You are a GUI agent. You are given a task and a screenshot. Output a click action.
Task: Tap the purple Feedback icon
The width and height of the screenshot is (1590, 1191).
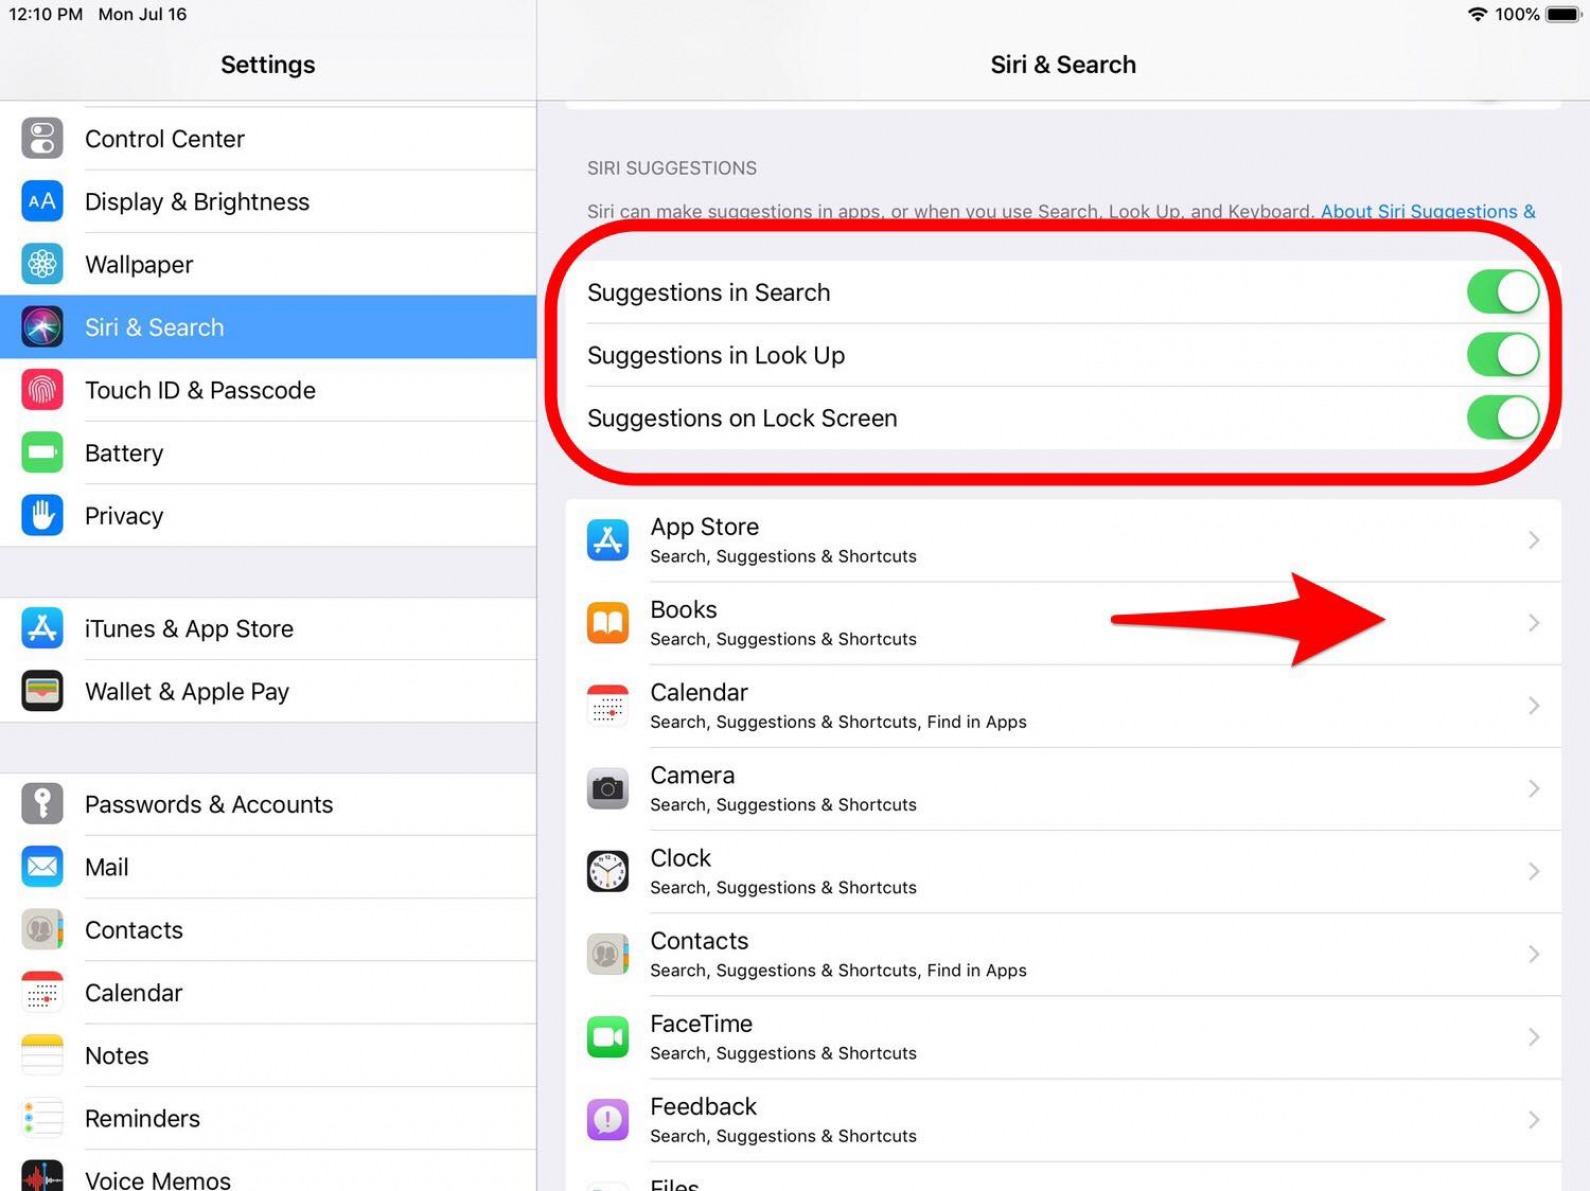608,1121
